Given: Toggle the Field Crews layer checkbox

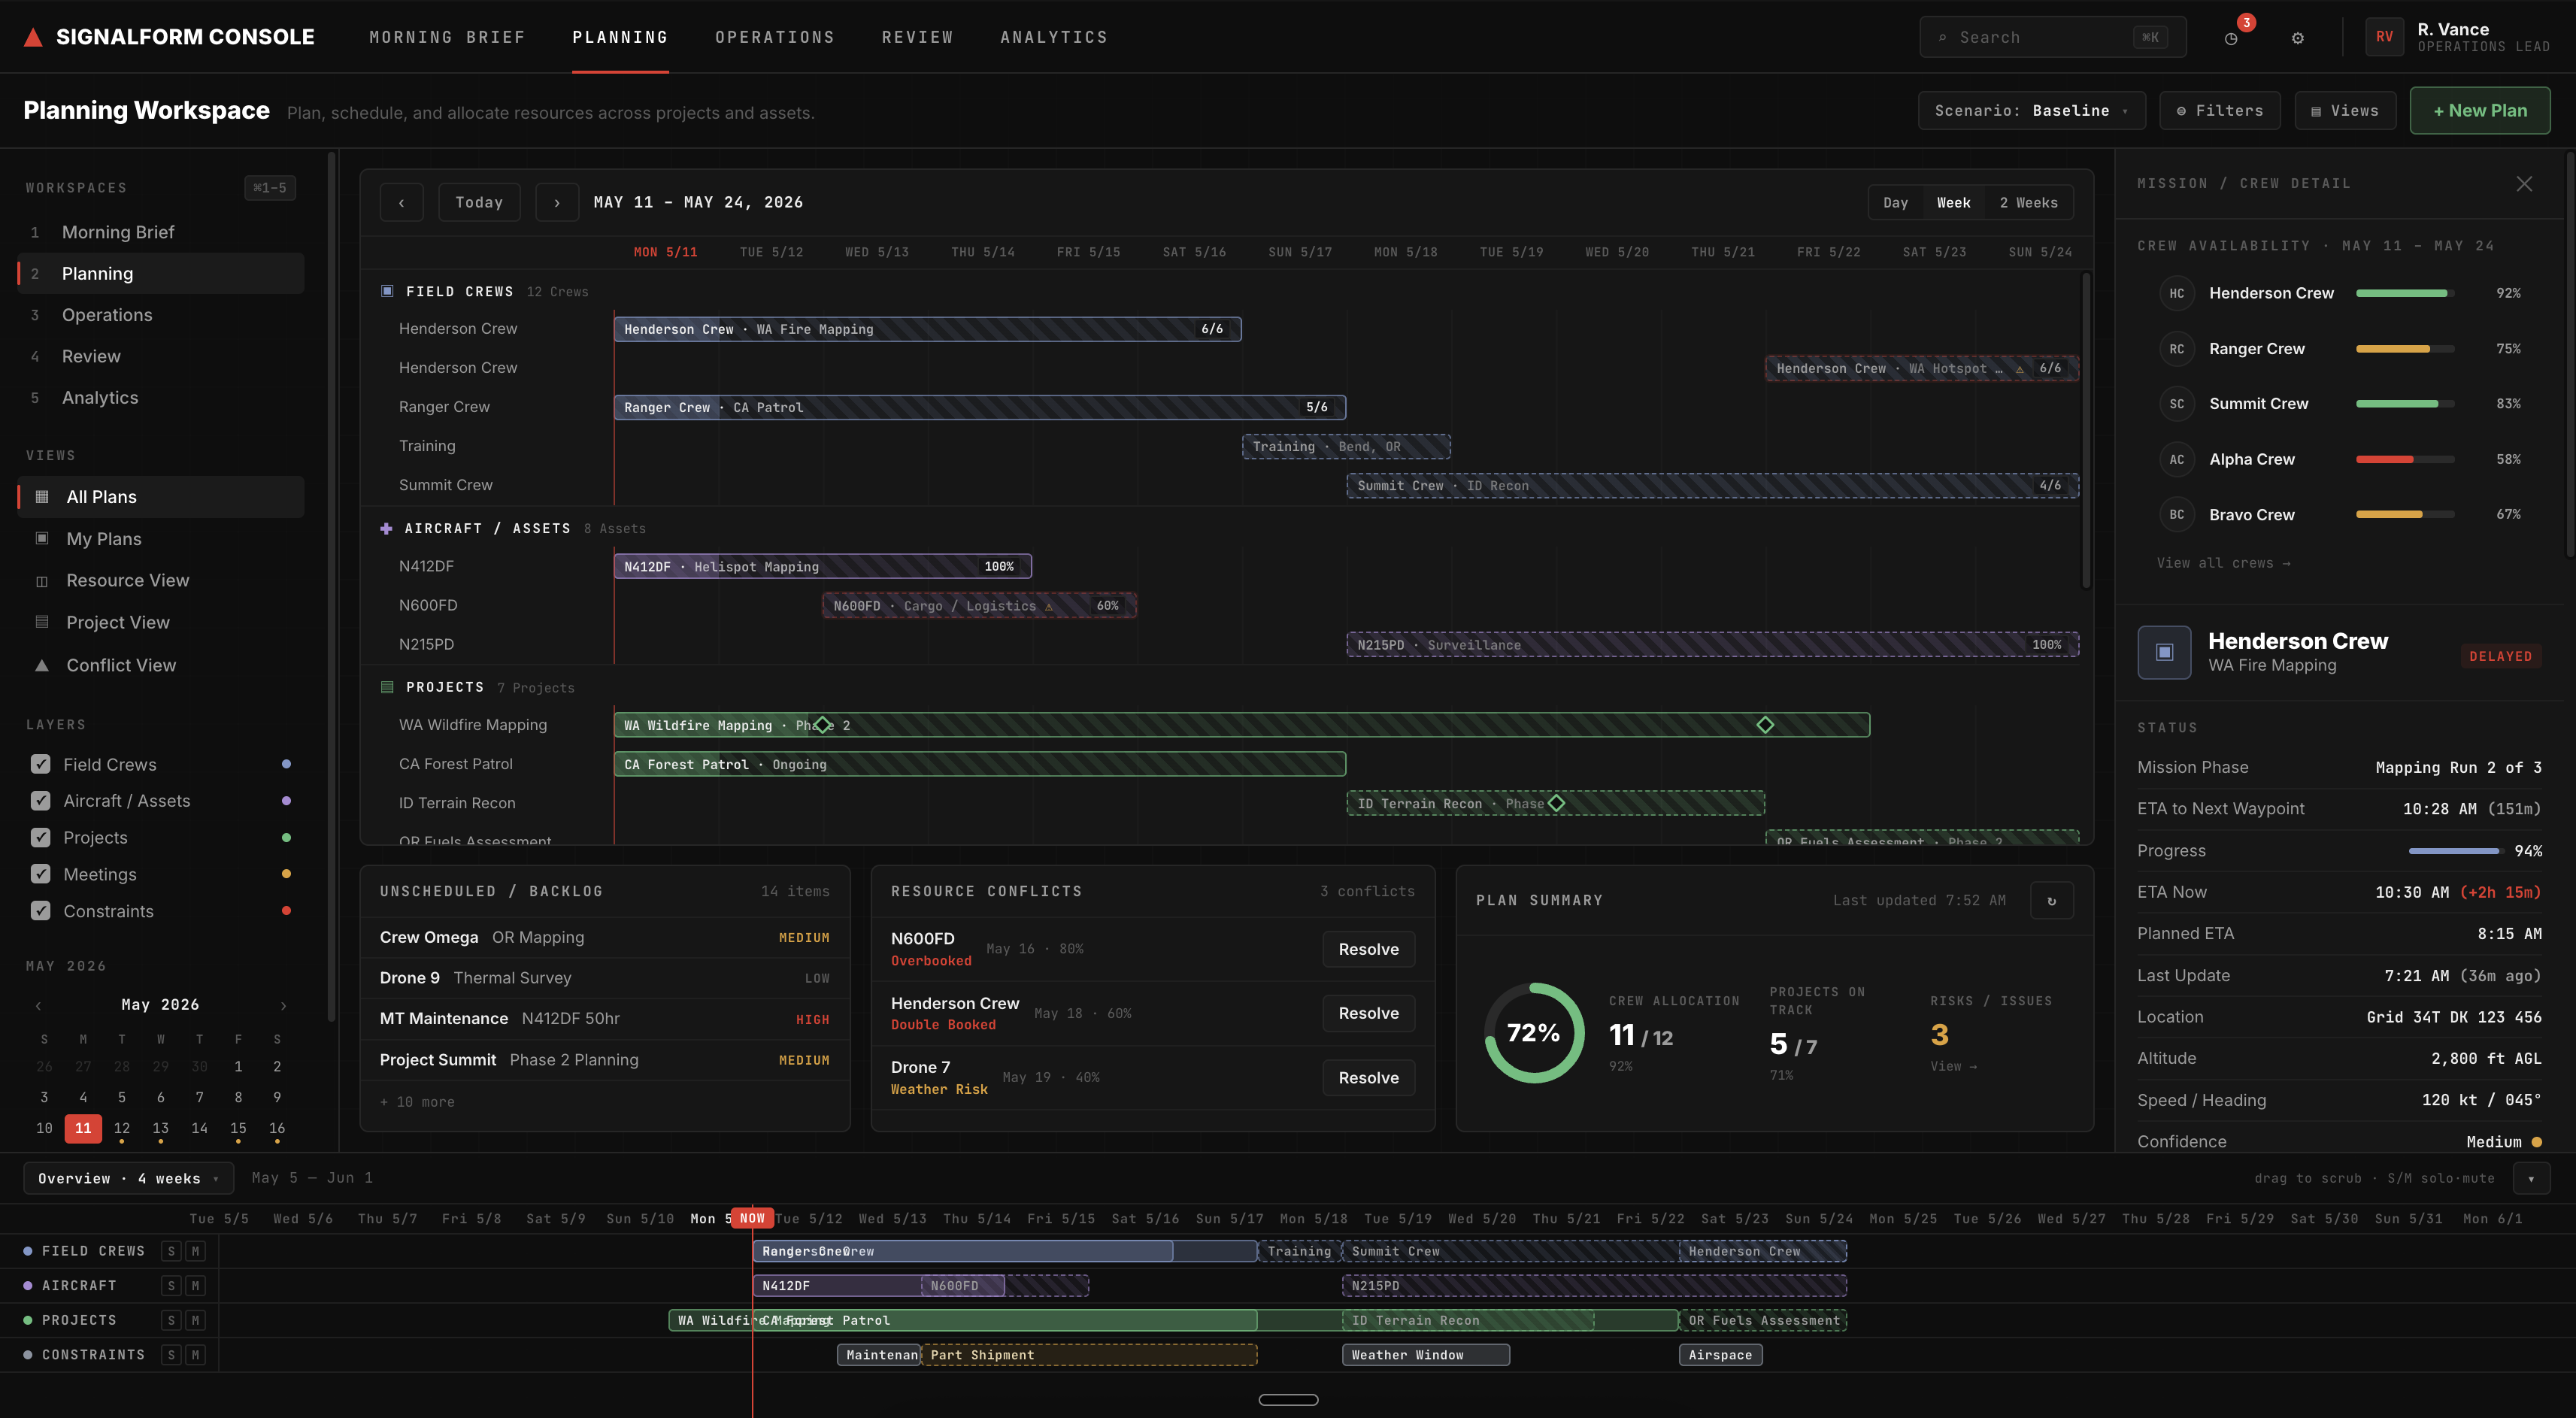Looking at the screenshot, I should (x=40, y=764).
